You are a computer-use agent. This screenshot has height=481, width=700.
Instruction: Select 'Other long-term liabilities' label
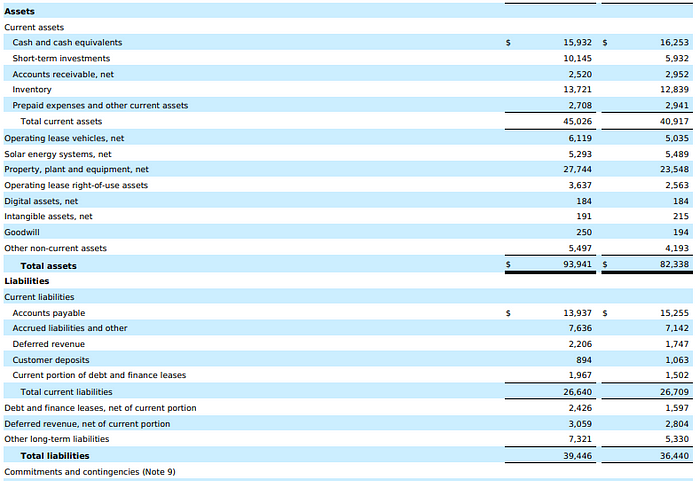point(57,439)
